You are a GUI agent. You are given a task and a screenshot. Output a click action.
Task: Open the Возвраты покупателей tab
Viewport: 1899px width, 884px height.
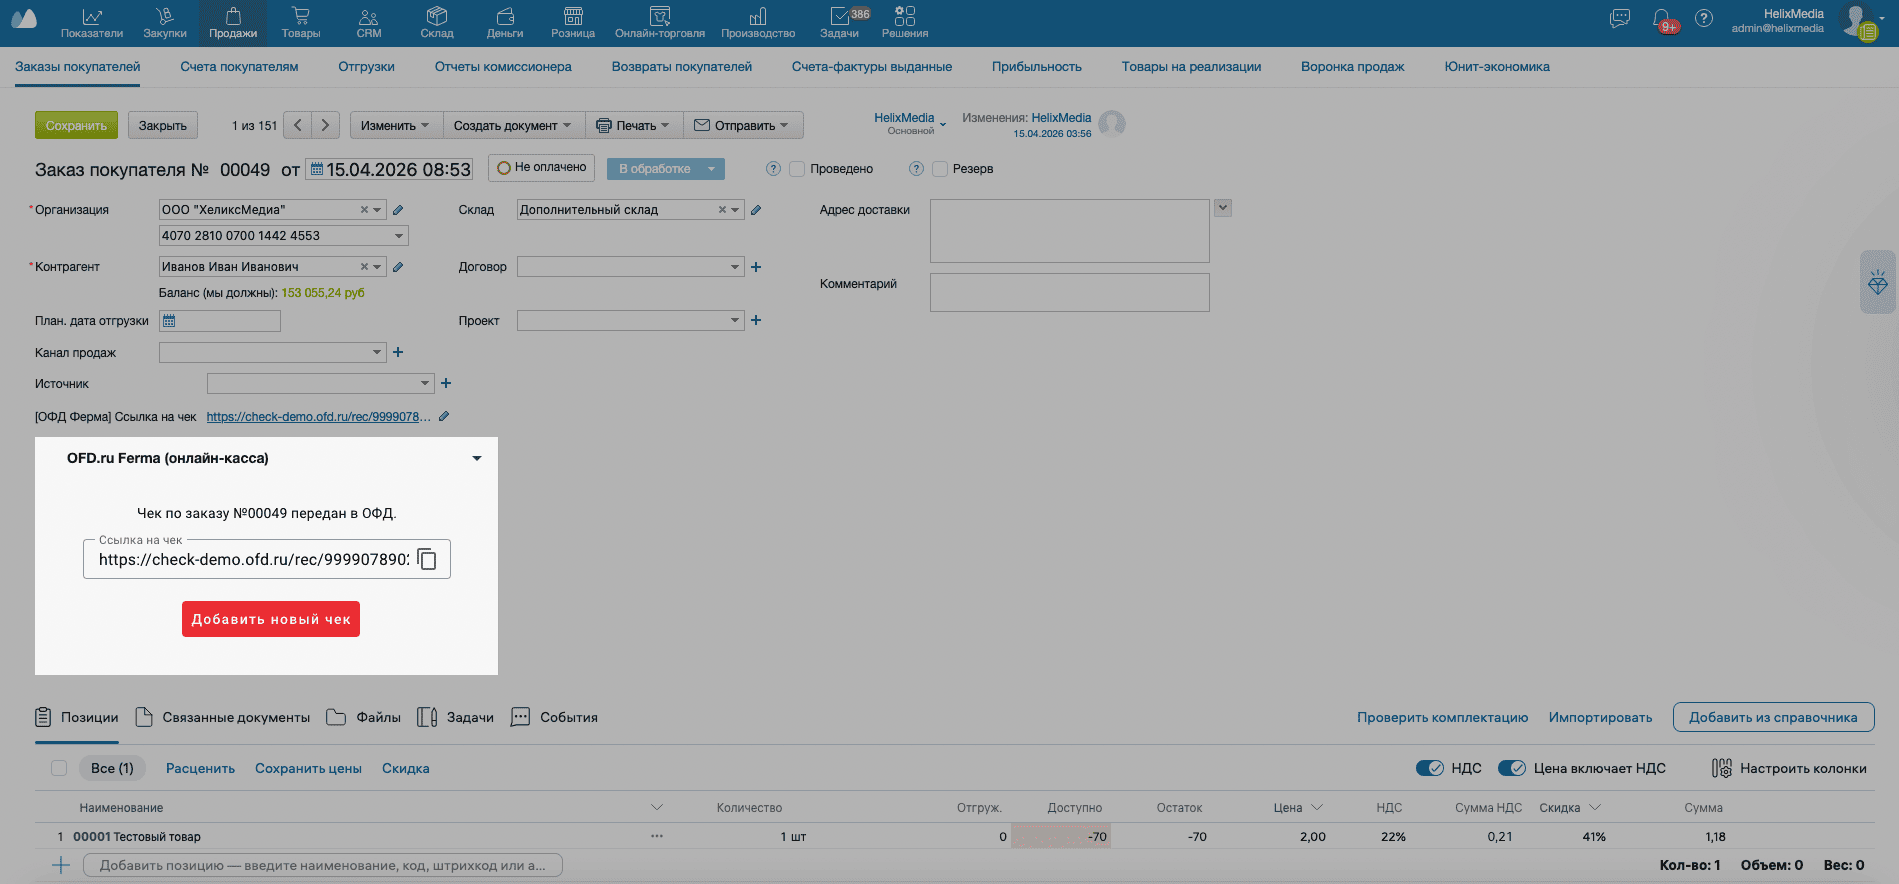pyautogui.click(x=682, y=67)
